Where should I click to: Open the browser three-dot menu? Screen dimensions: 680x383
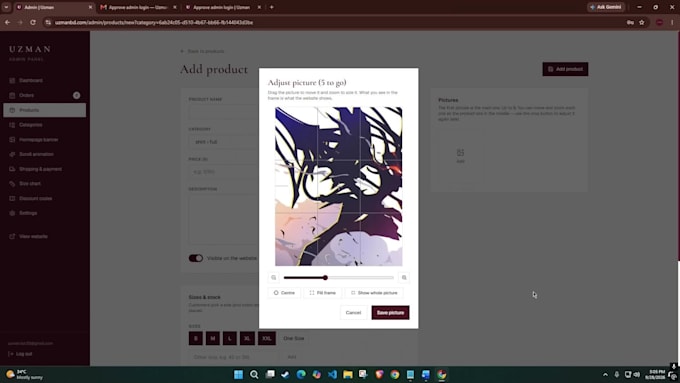672,23
